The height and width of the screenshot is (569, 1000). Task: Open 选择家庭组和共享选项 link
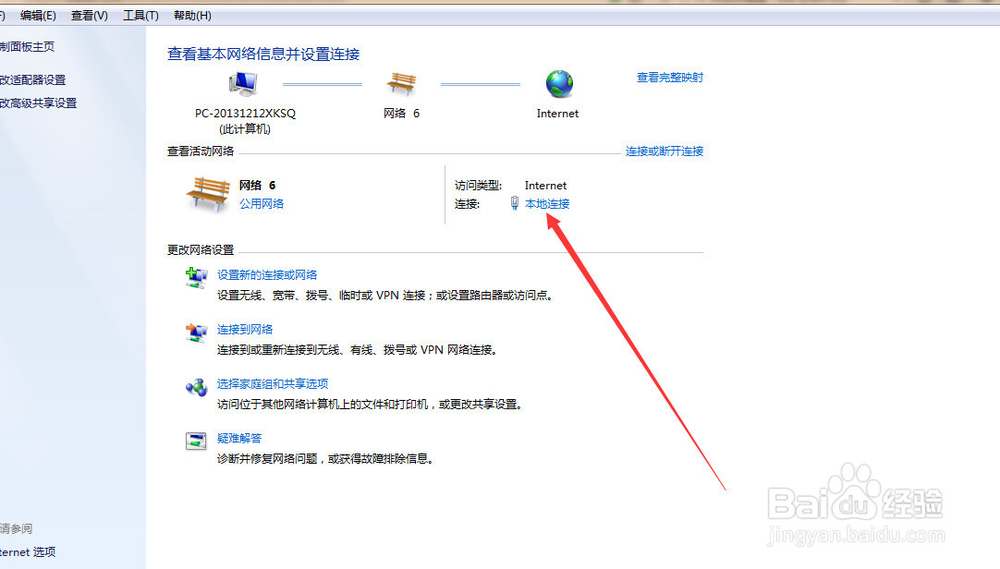pos(272,383)
